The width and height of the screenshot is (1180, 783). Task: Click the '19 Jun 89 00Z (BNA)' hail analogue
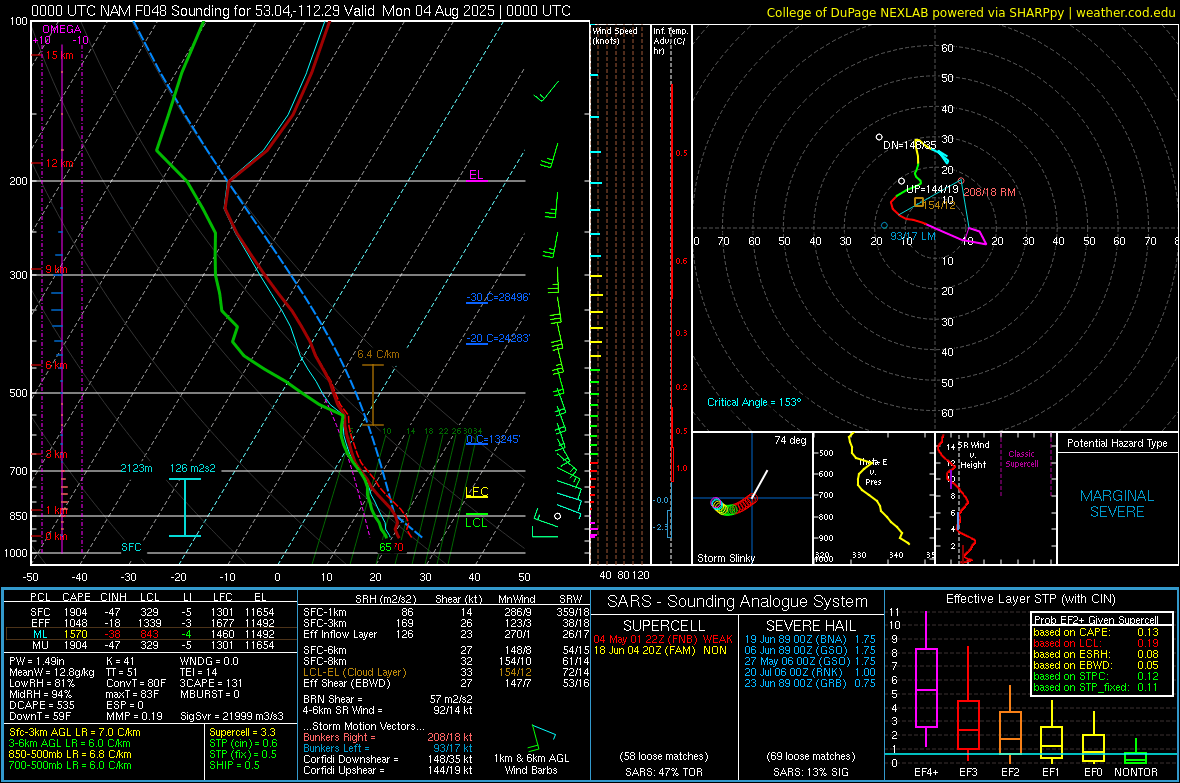(810, 639)
